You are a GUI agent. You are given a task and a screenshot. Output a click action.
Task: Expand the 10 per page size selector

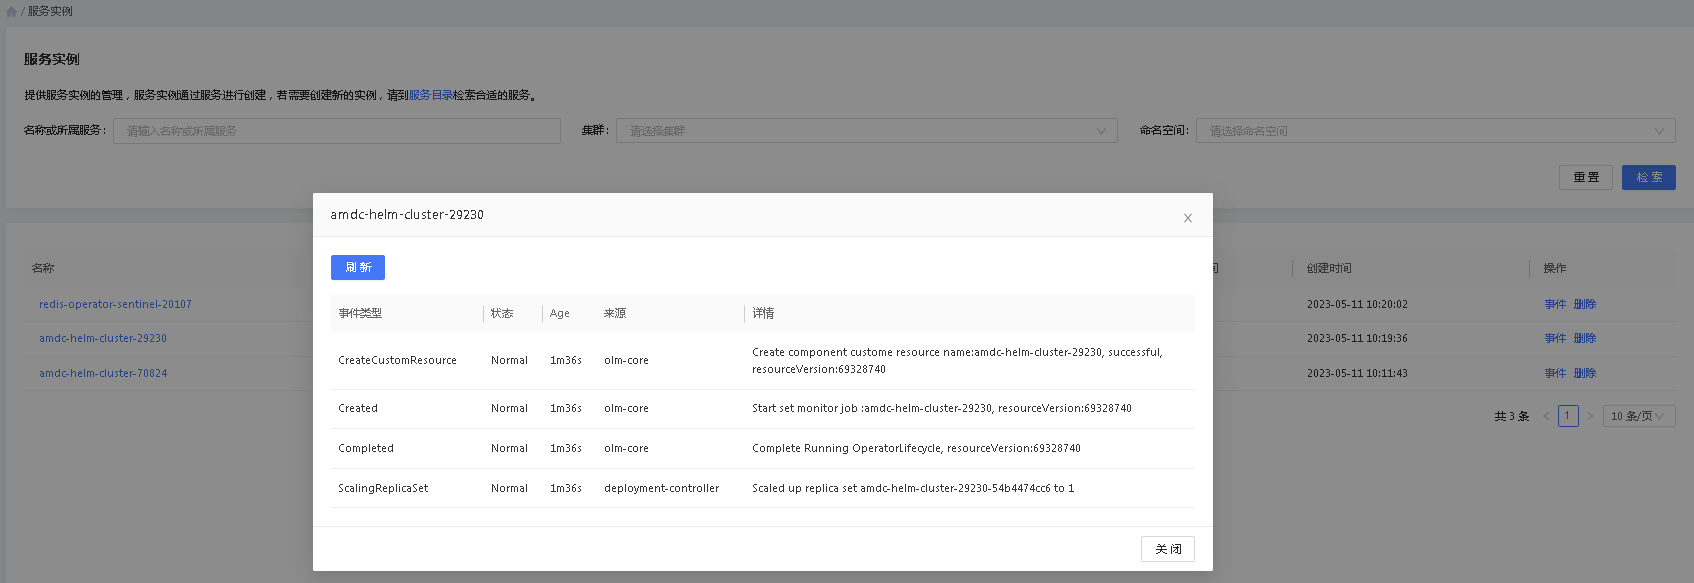[x=1638, y=416]
